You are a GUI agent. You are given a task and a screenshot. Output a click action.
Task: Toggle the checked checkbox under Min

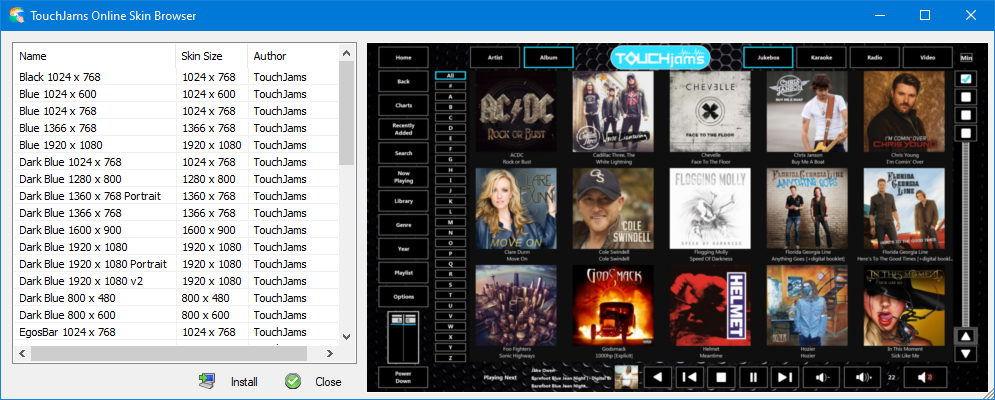coord(966,79)
